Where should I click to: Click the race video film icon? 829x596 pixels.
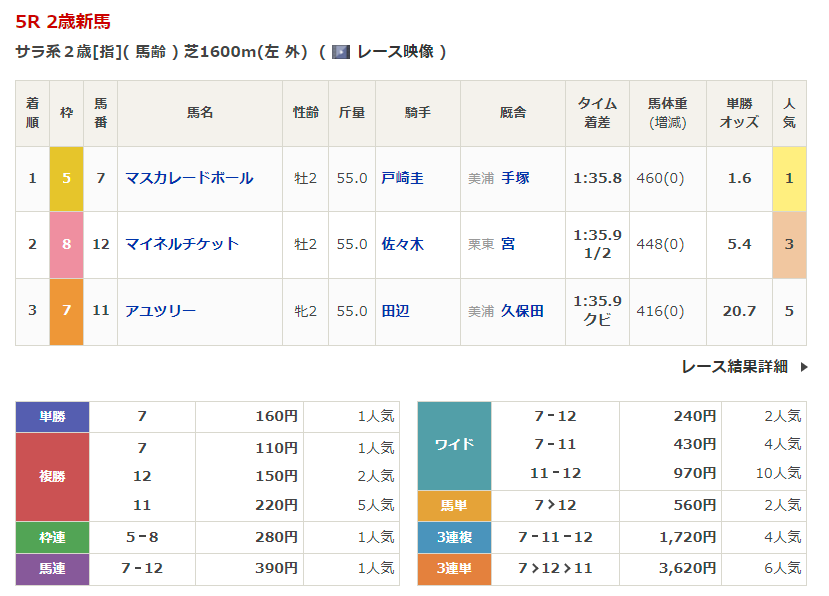tap(341, 52)
